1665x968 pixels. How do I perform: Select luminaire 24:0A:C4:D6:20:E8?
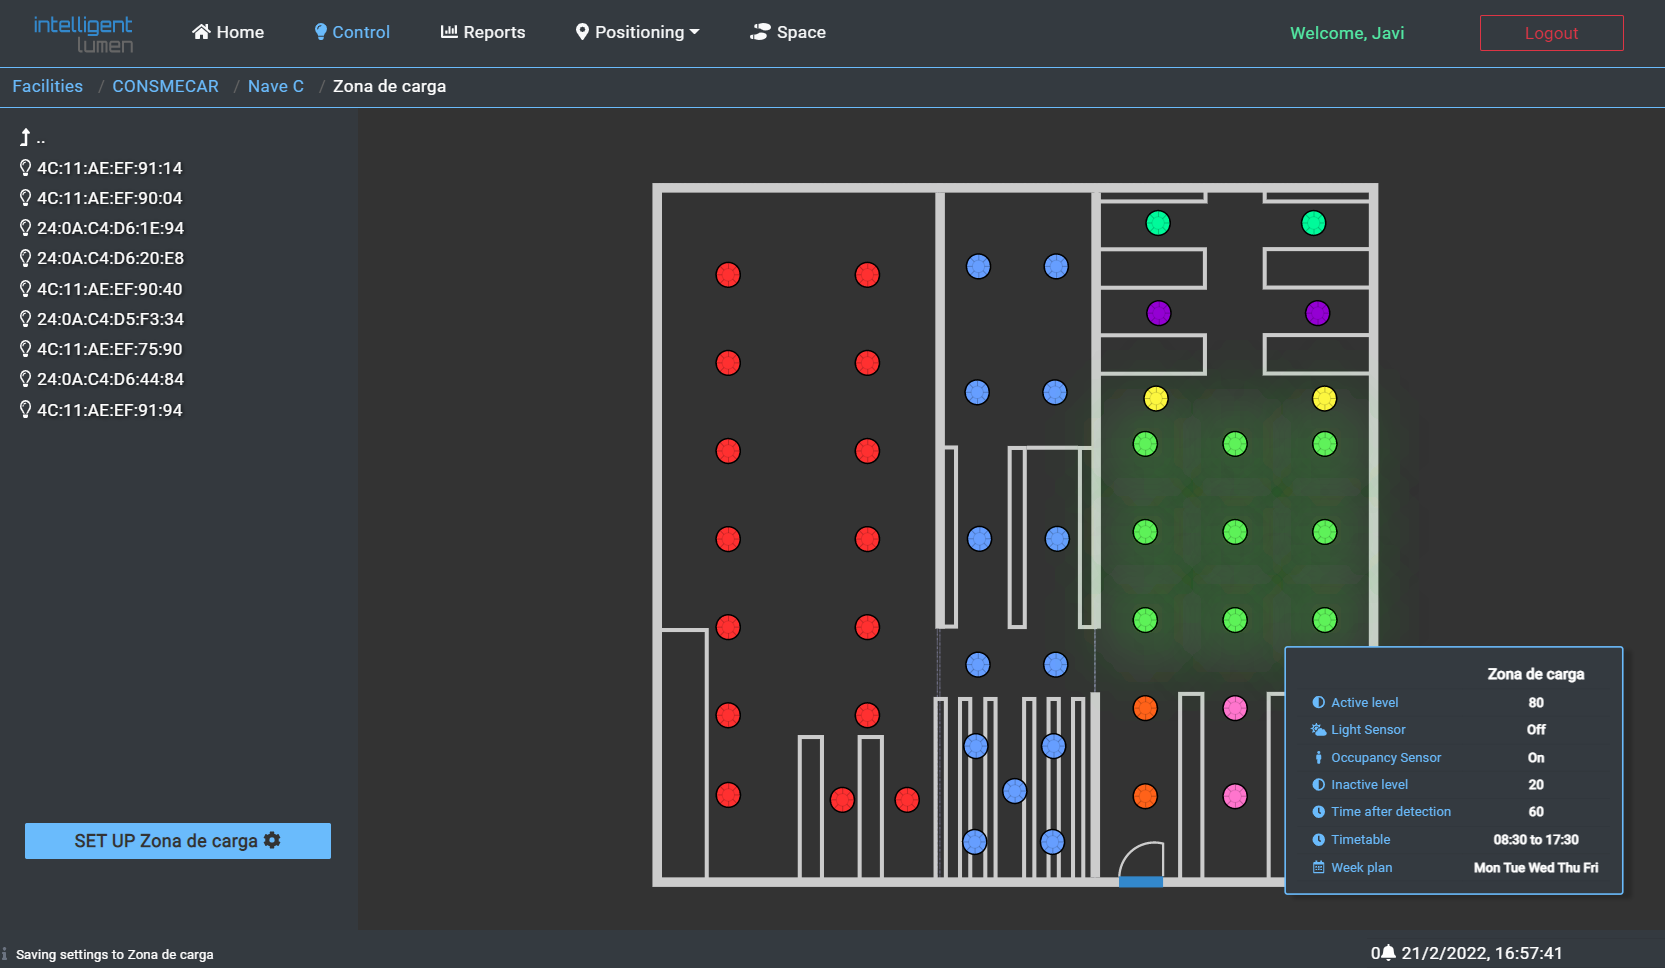click(102, 258)
